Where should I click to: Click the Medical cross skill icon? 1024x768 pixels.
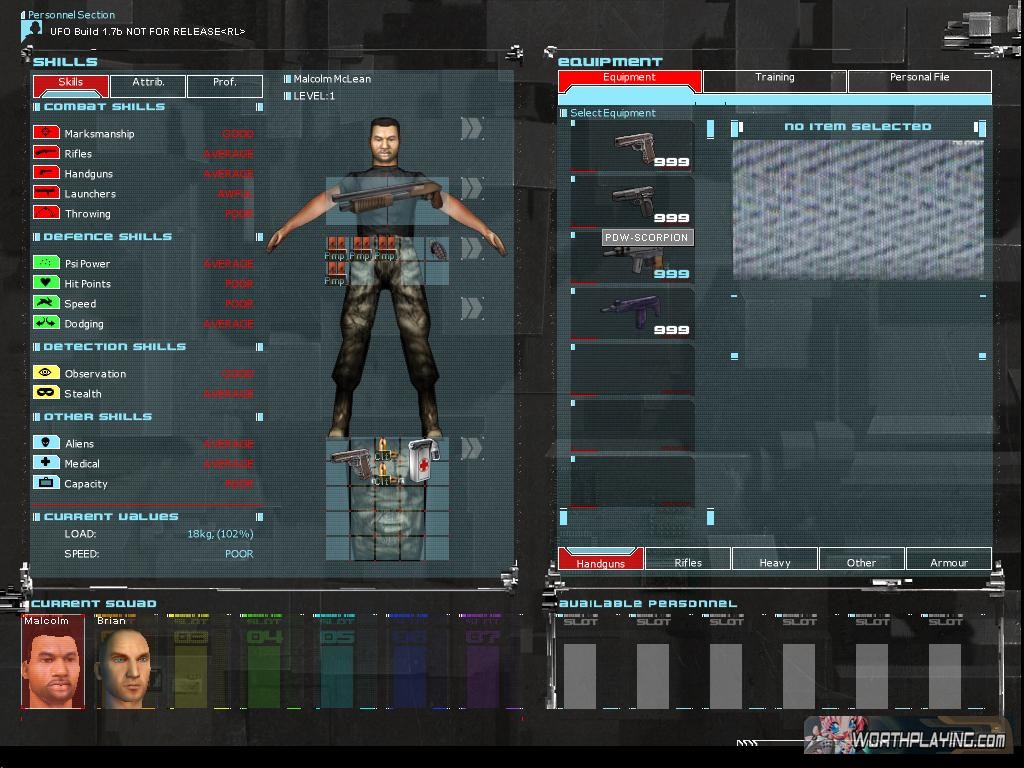click(46, 463)
